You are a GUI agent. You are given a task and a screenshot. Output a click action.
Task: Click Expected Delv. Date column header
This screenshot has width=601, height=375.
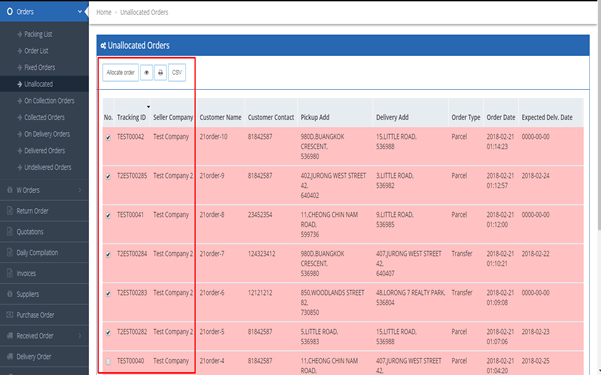(x=547, y=117)
